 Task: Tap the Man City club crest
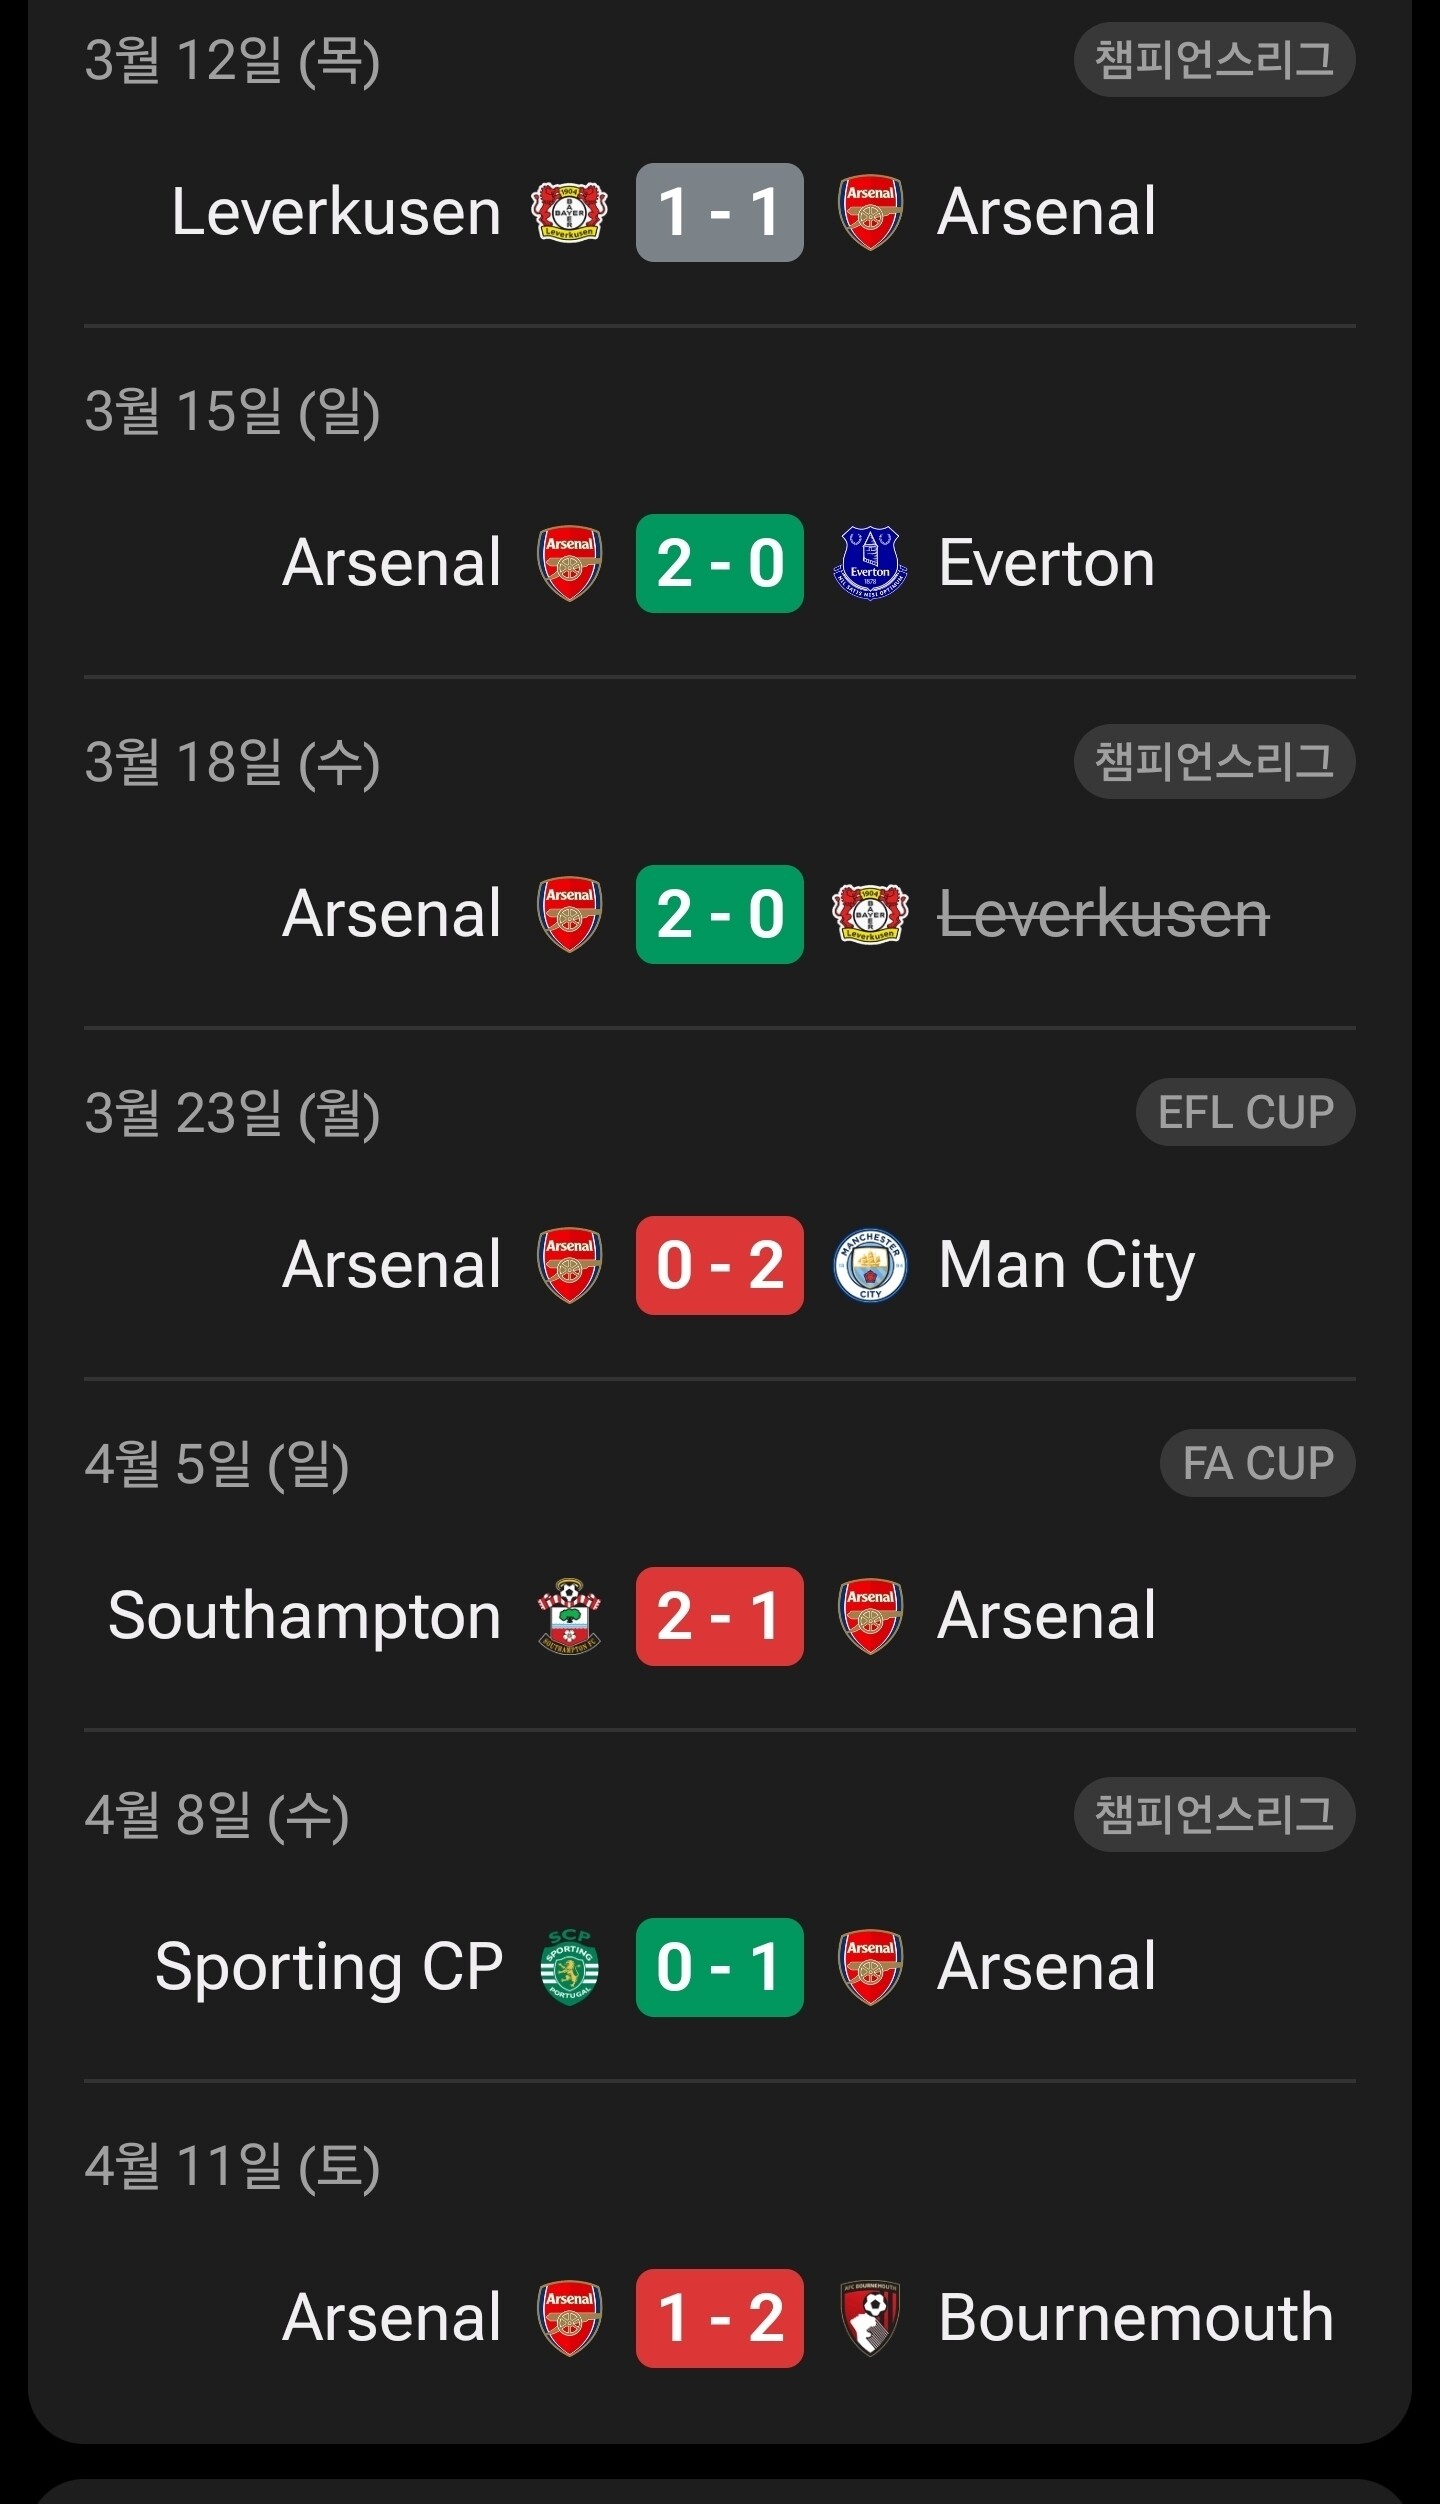point(870,1265)
